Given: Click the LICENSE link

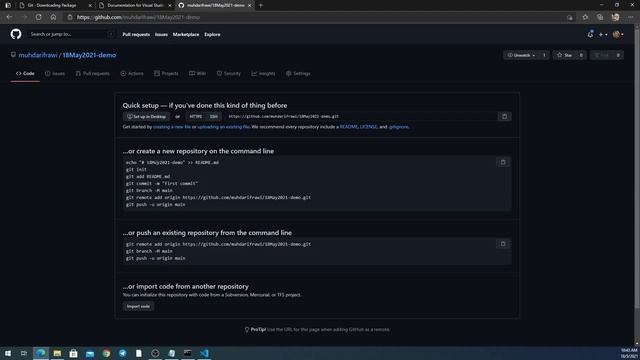Looking at the screenshot, I should coord(368,127).
